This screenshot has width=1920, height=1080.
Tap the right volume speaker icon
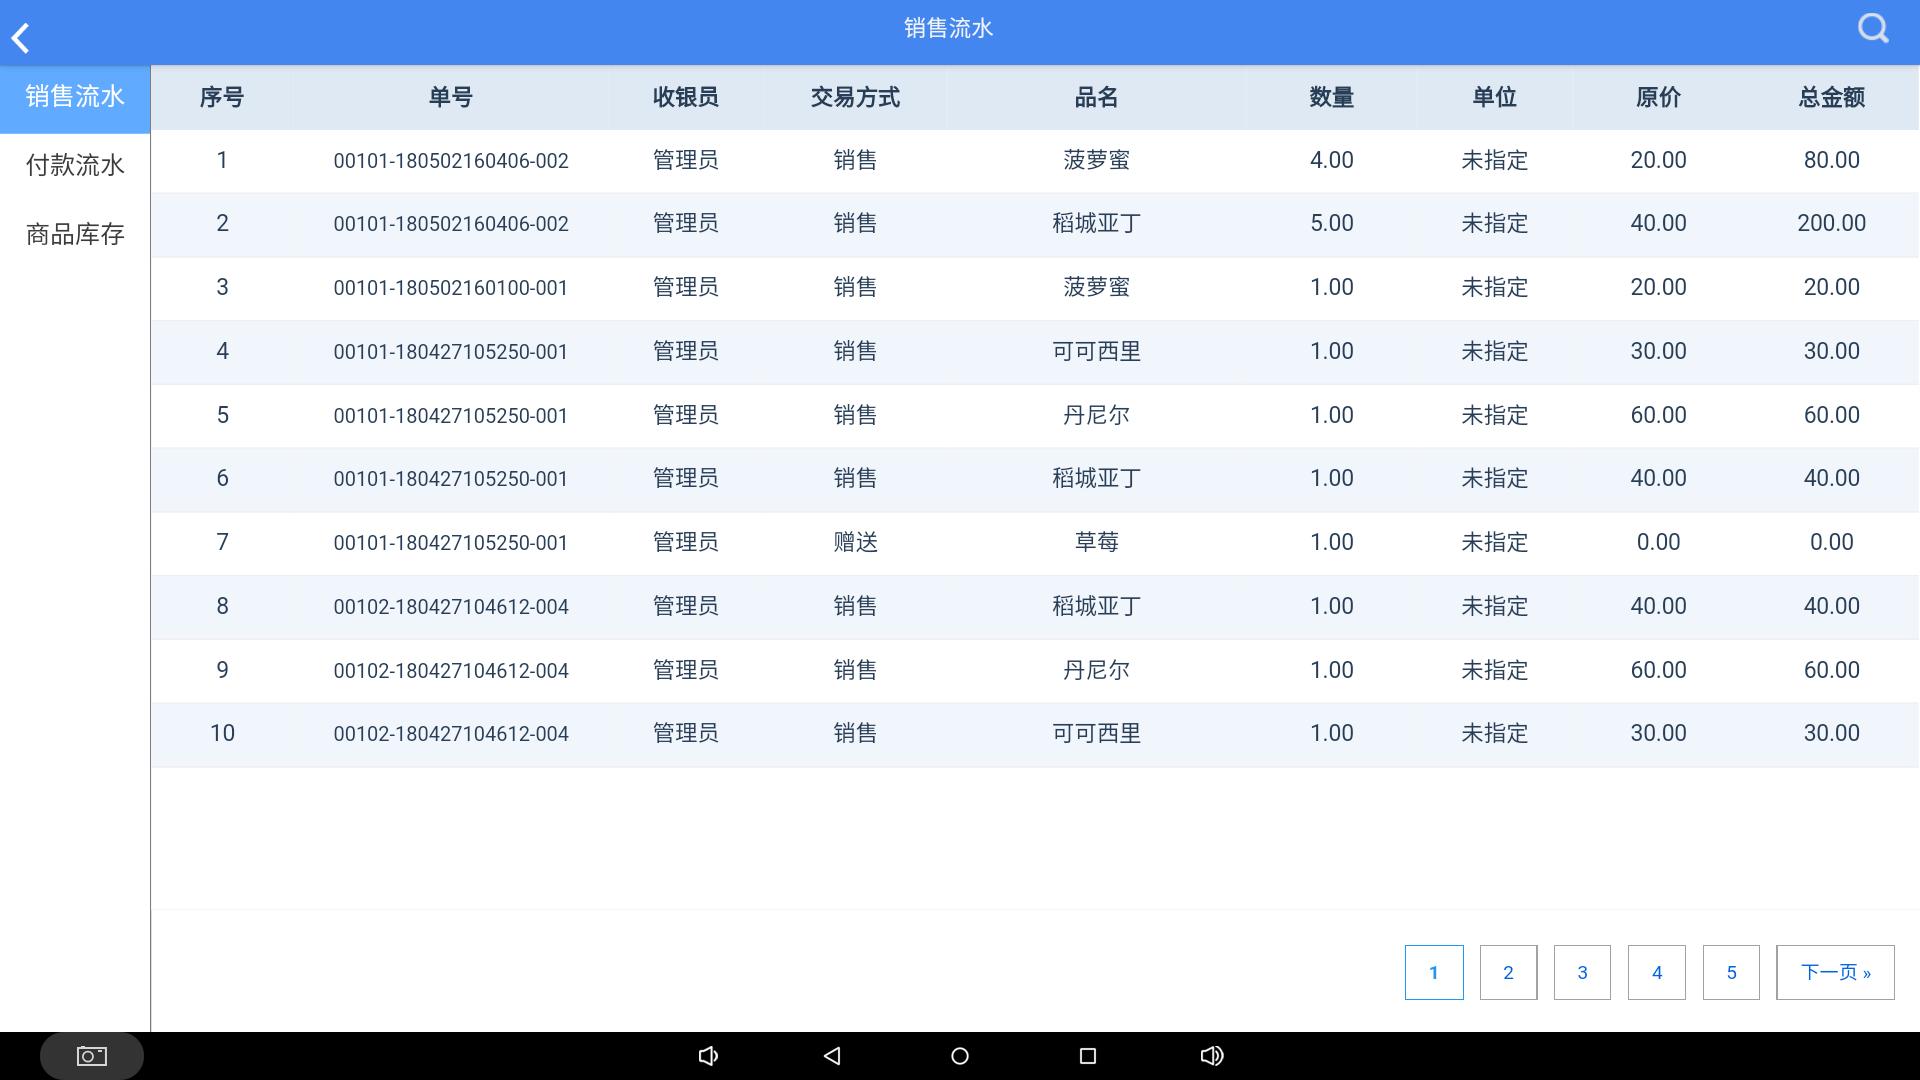pyautogui.click(x=1211, y=1055)
